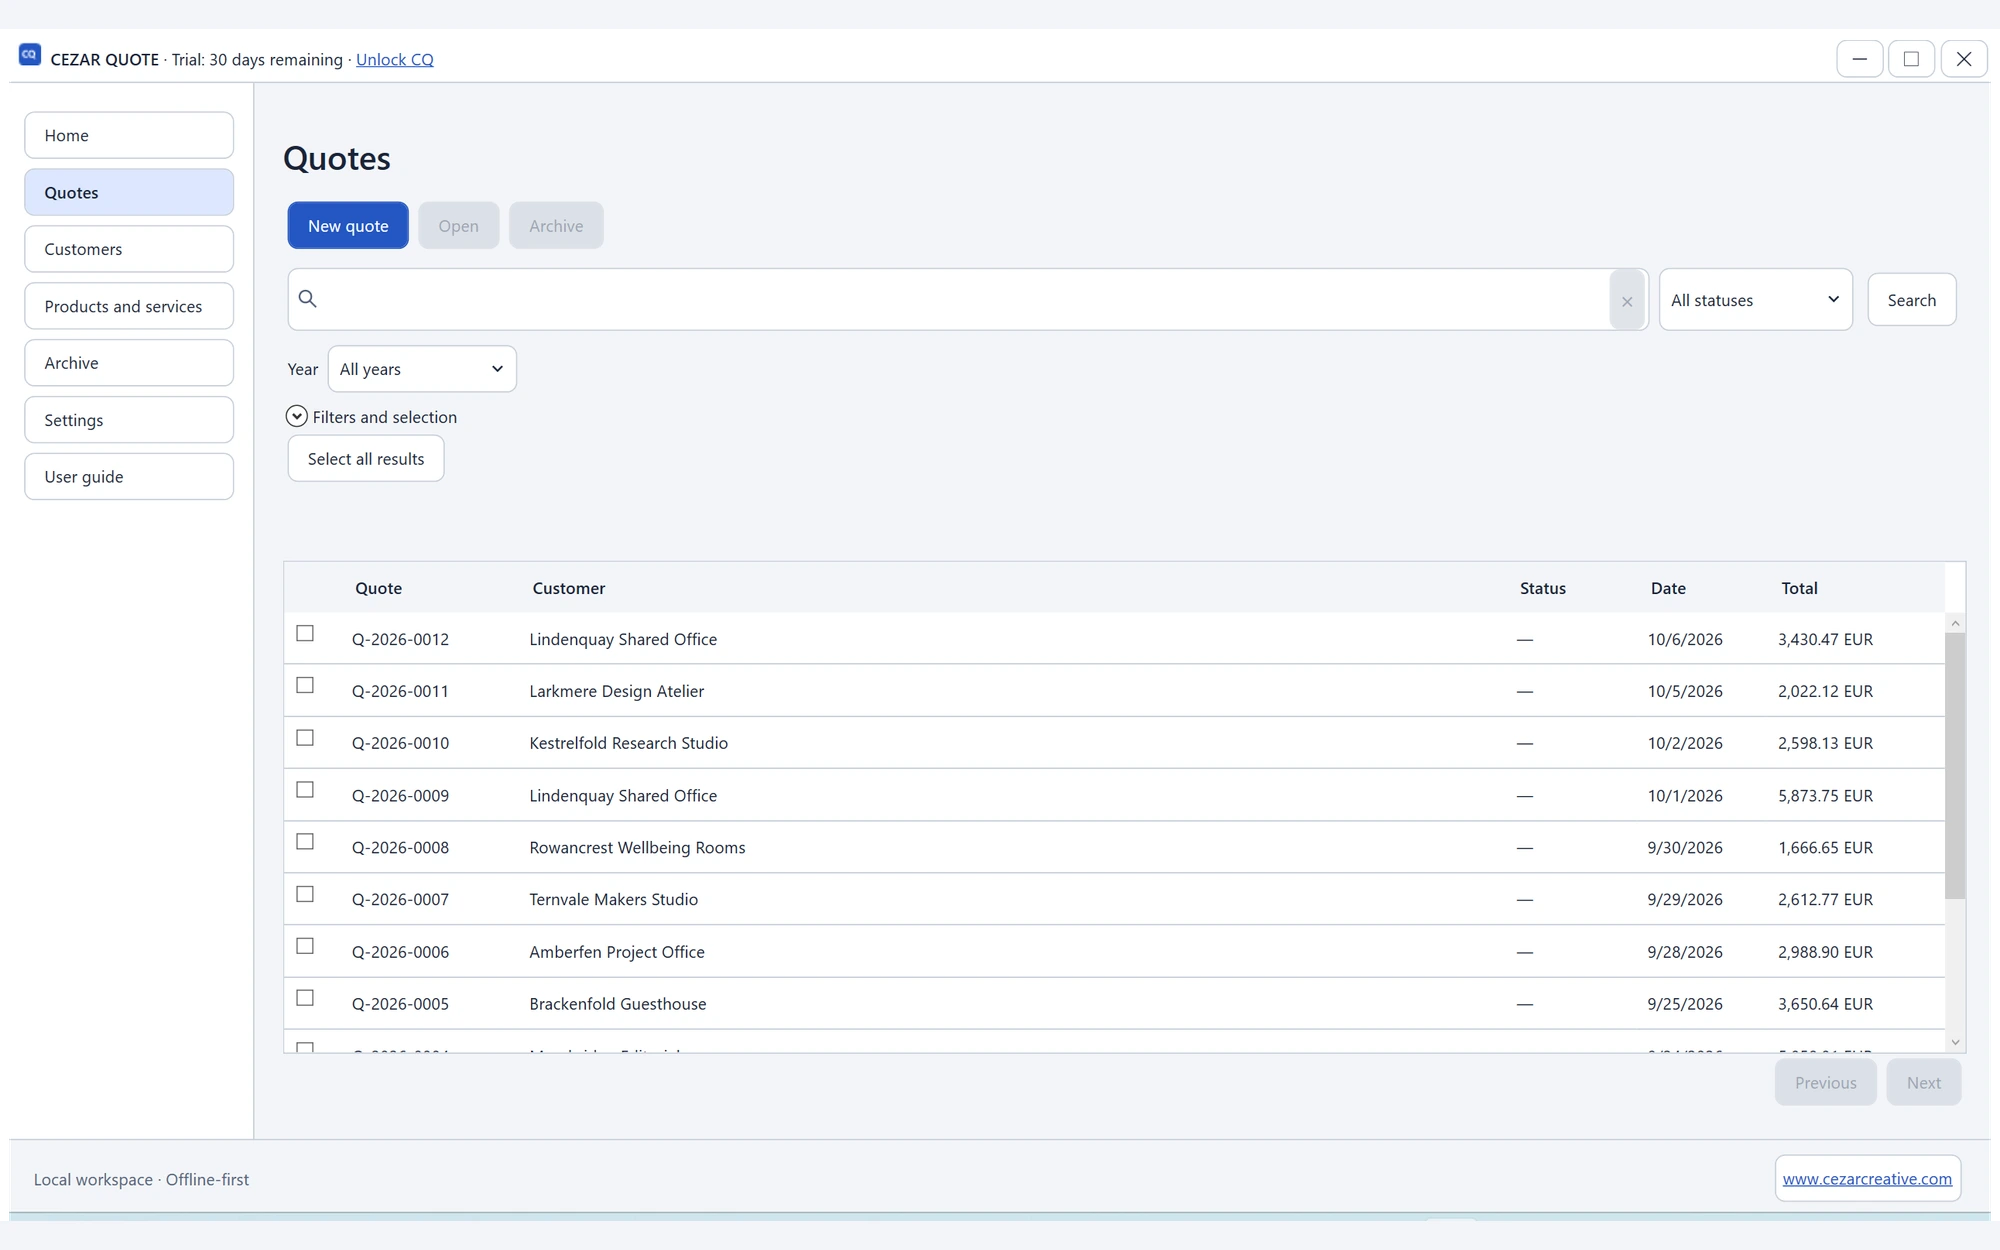Open Customers in the sidebar

pyautogui.click(x=129, y=249)
